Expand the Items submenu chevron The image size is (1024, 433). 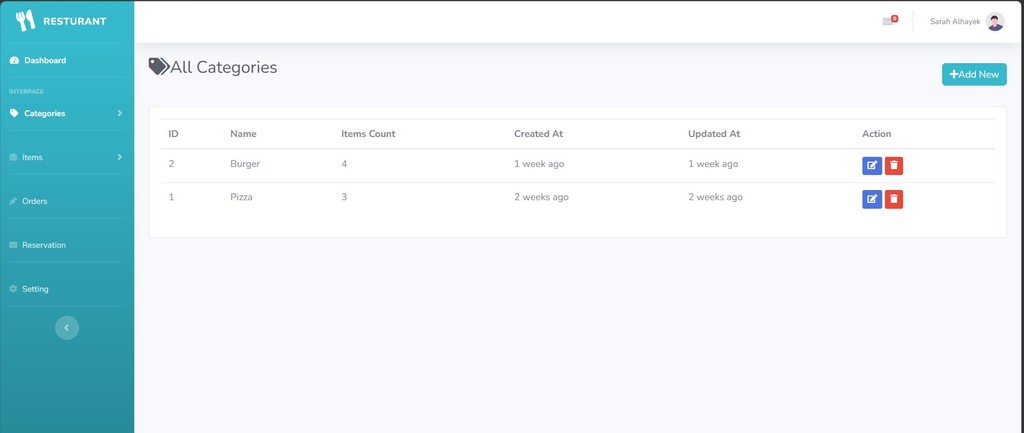point(120,157)
